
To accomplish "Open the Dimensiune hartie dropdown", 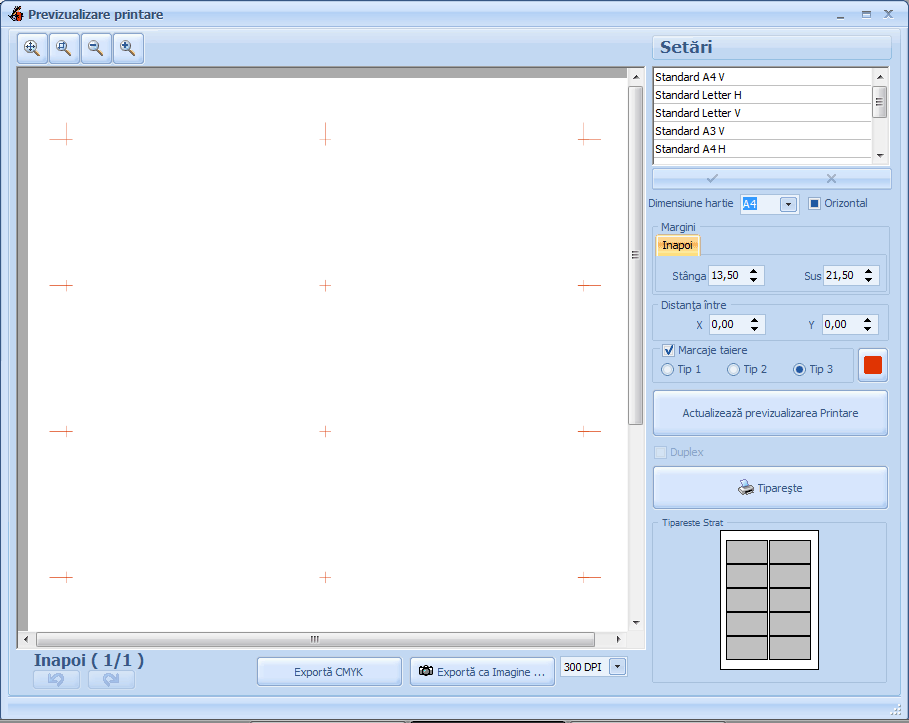I will click(x=788, y=204).
